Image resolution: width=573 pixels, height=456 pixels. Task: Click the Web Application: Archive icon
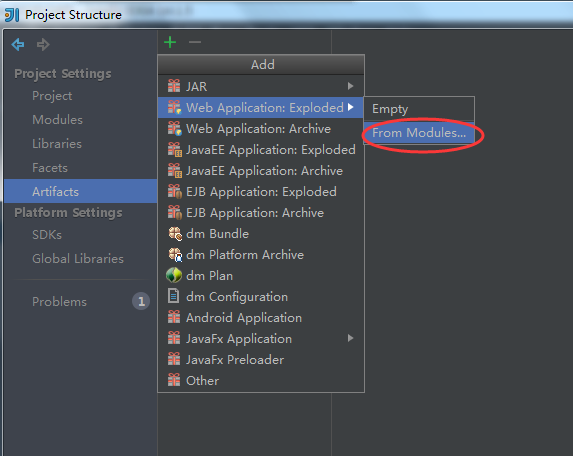tap(174, 129)
